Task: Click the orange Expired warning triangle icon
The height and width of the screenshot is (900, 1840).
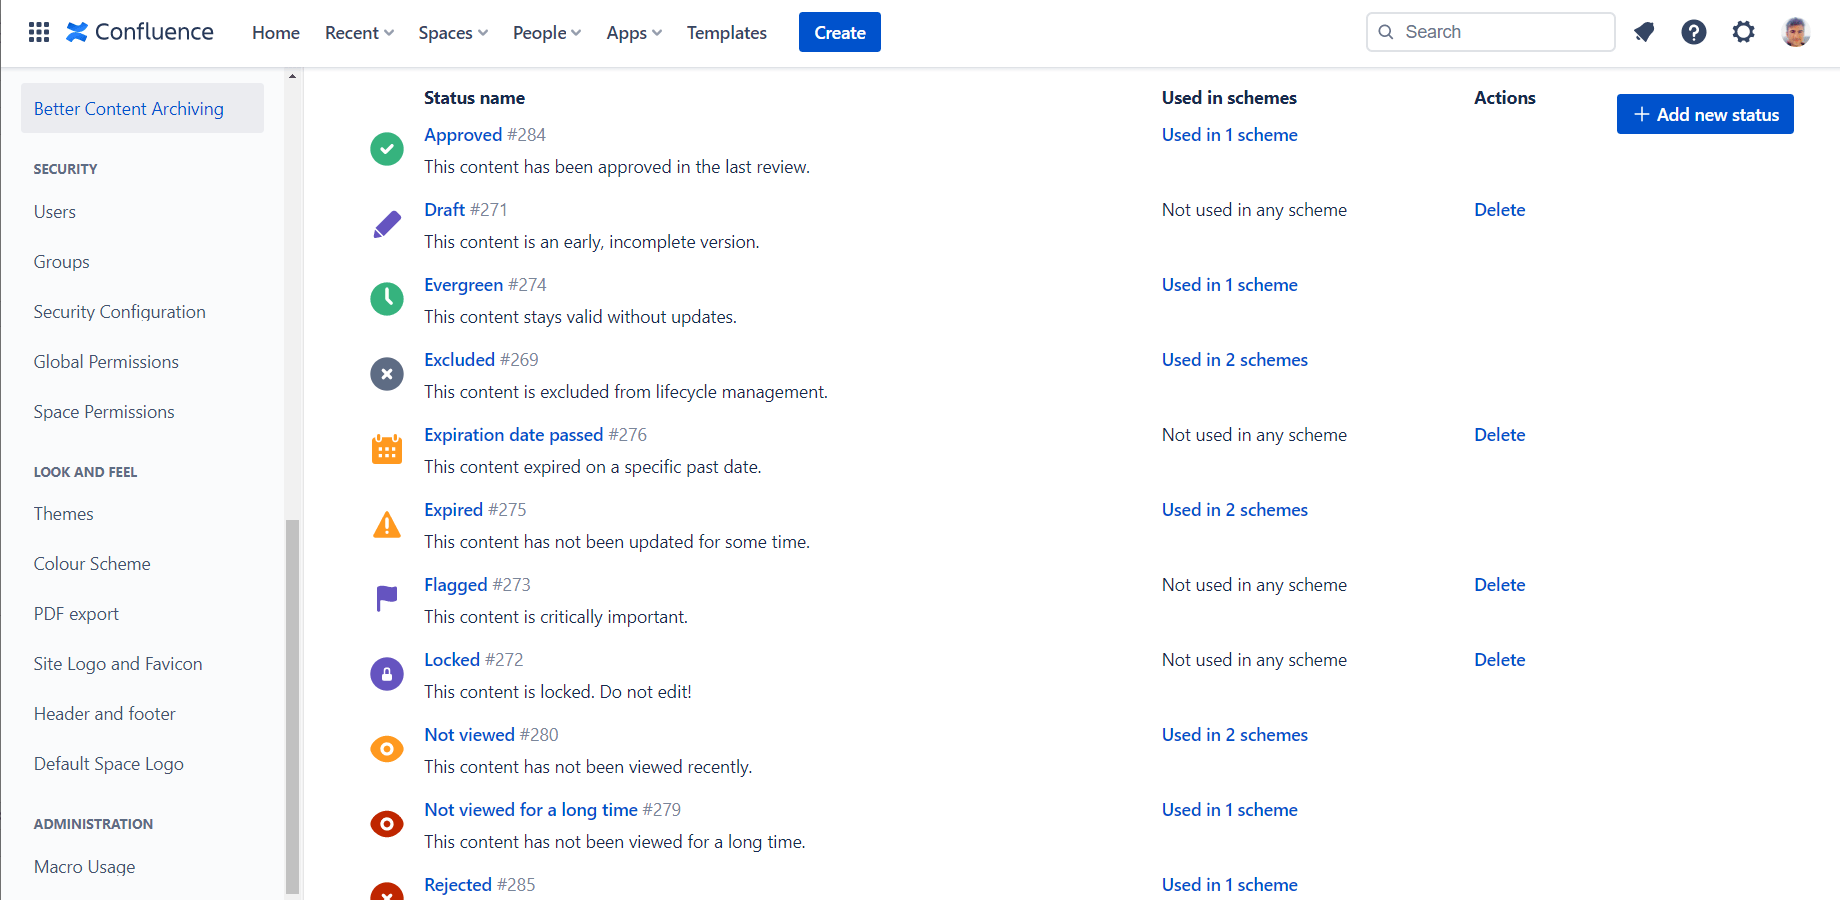Action: 387,524
